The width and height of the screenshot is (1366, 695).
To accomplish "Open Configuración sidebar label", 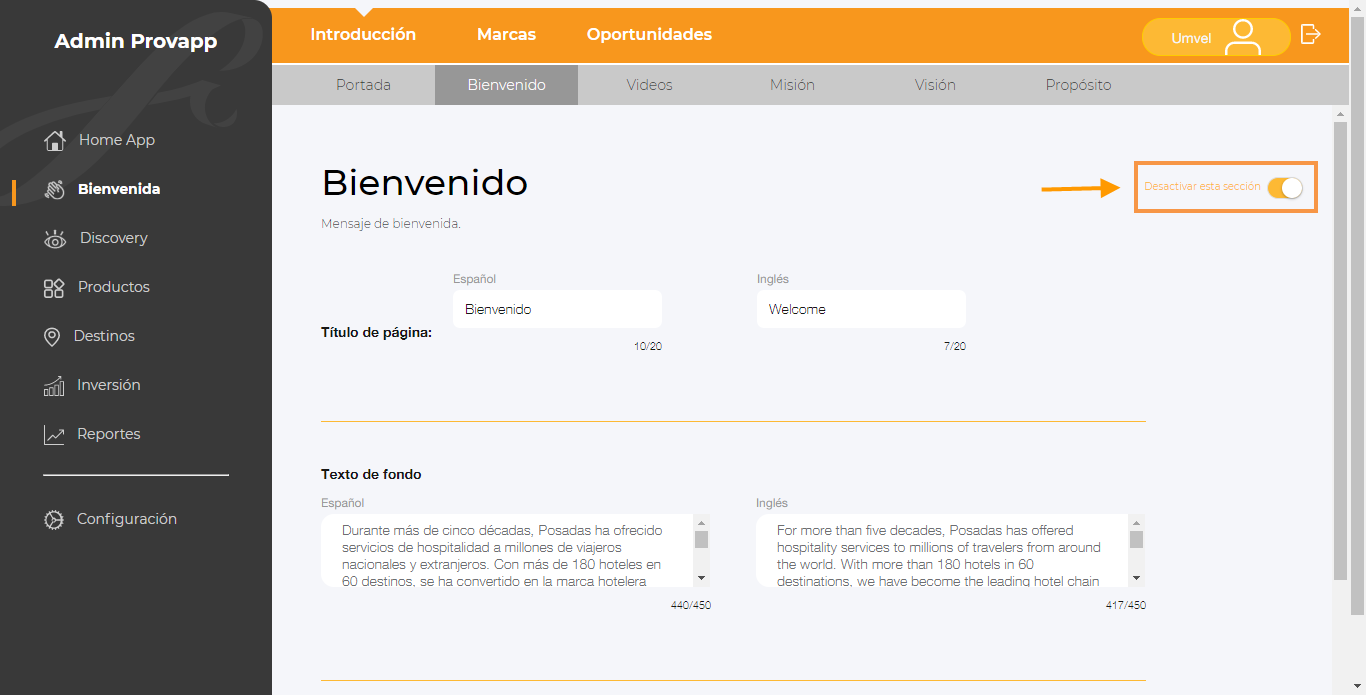I will (127, 519).
